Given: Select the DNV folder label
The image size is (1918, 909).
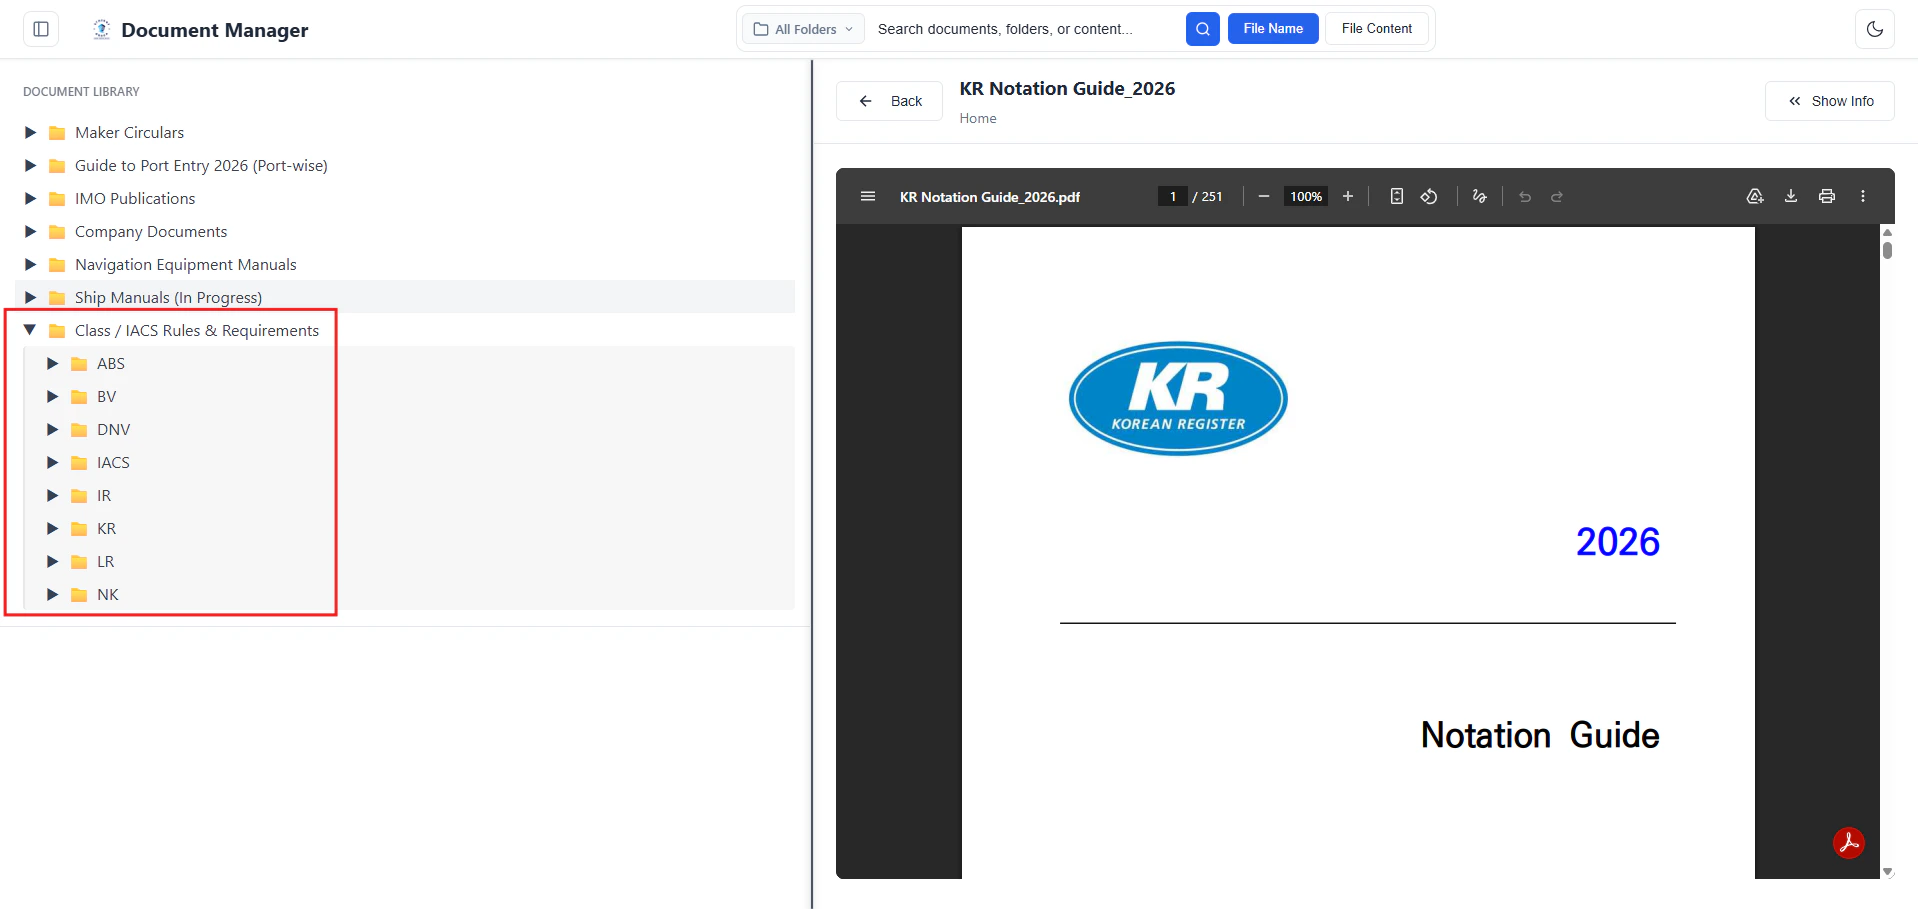Looking at the screenshot, I should pyautogui.click(x=114, y=430).
